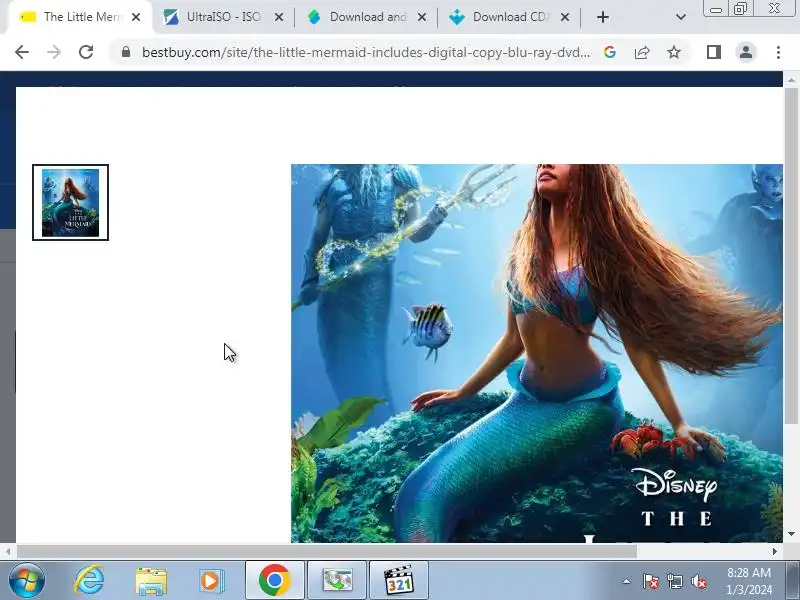The width and height of the screenshot is (800, 600).
Task: Select the Little Mermaid cover thumbnail
Action: pos(70,203)
